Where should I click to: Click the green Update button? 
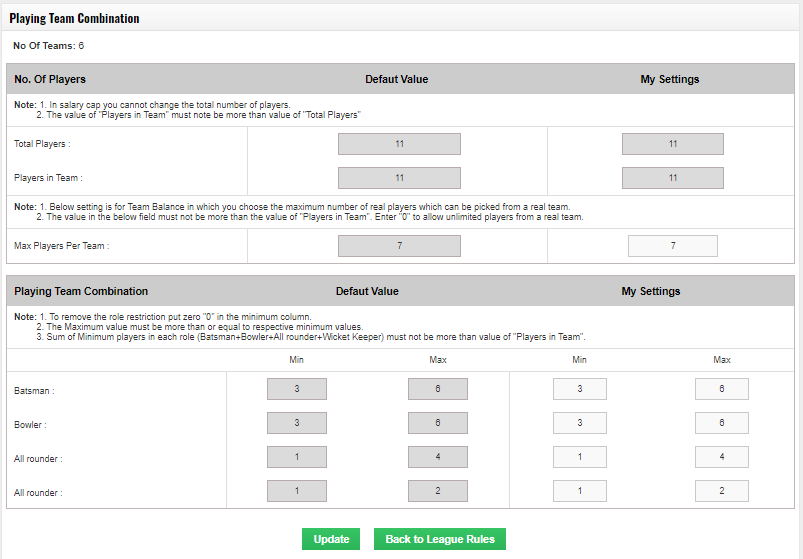[331, 539]
